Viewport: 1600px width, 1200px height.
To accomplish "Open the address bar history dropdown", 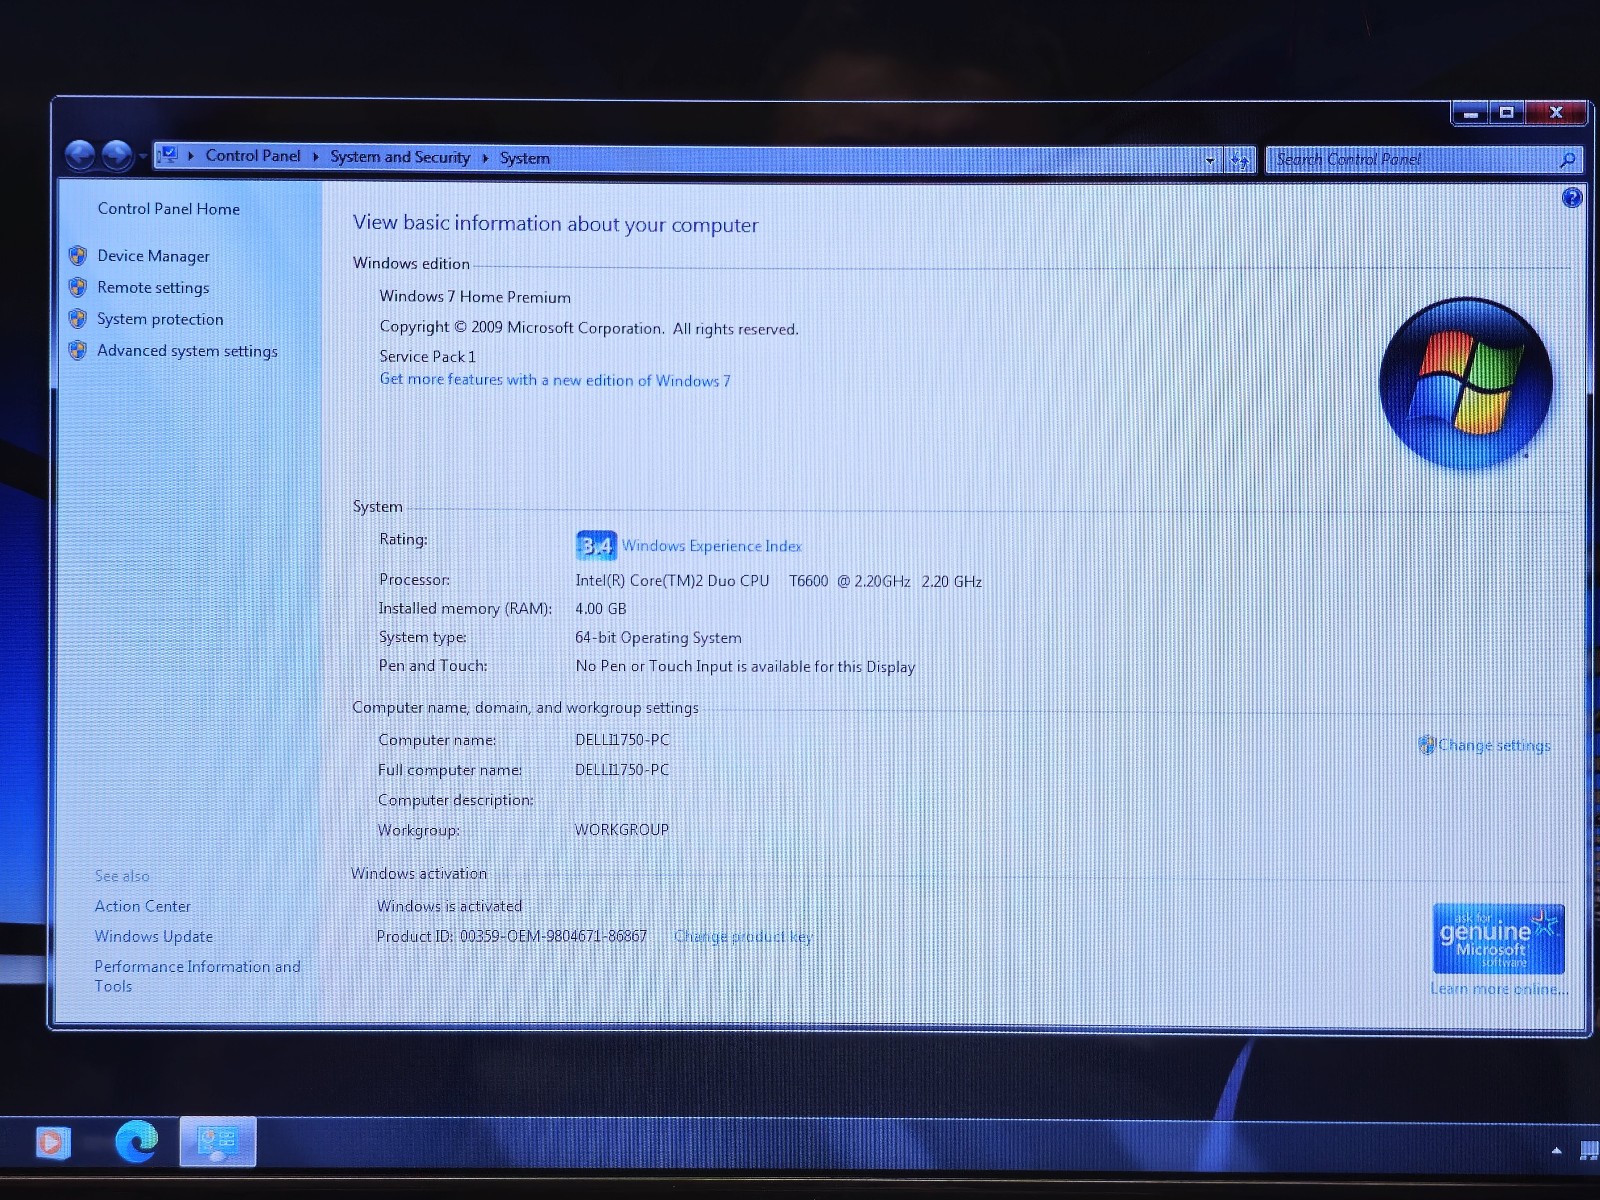I will pyautogui.click(x=1210, y=160).
